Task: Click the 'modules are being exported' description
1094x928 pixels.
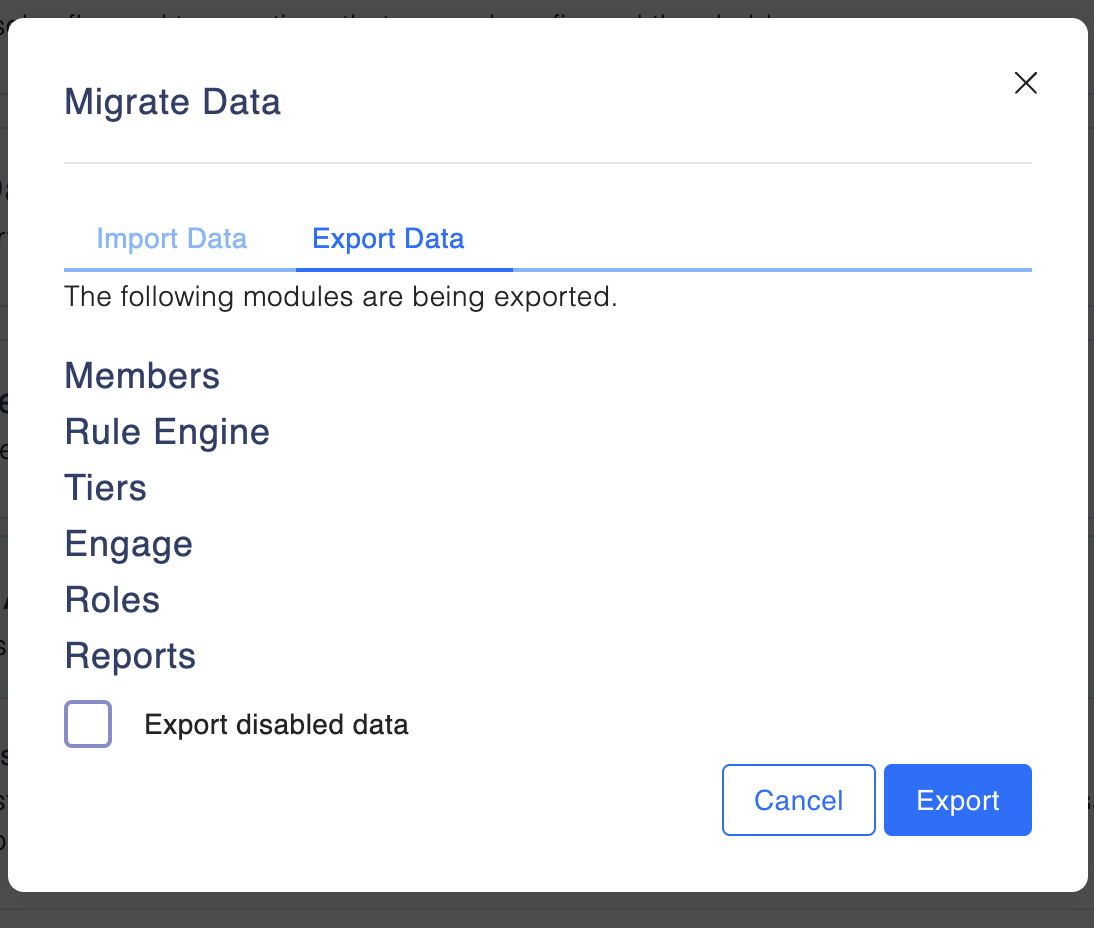Action: coord(340,297)
